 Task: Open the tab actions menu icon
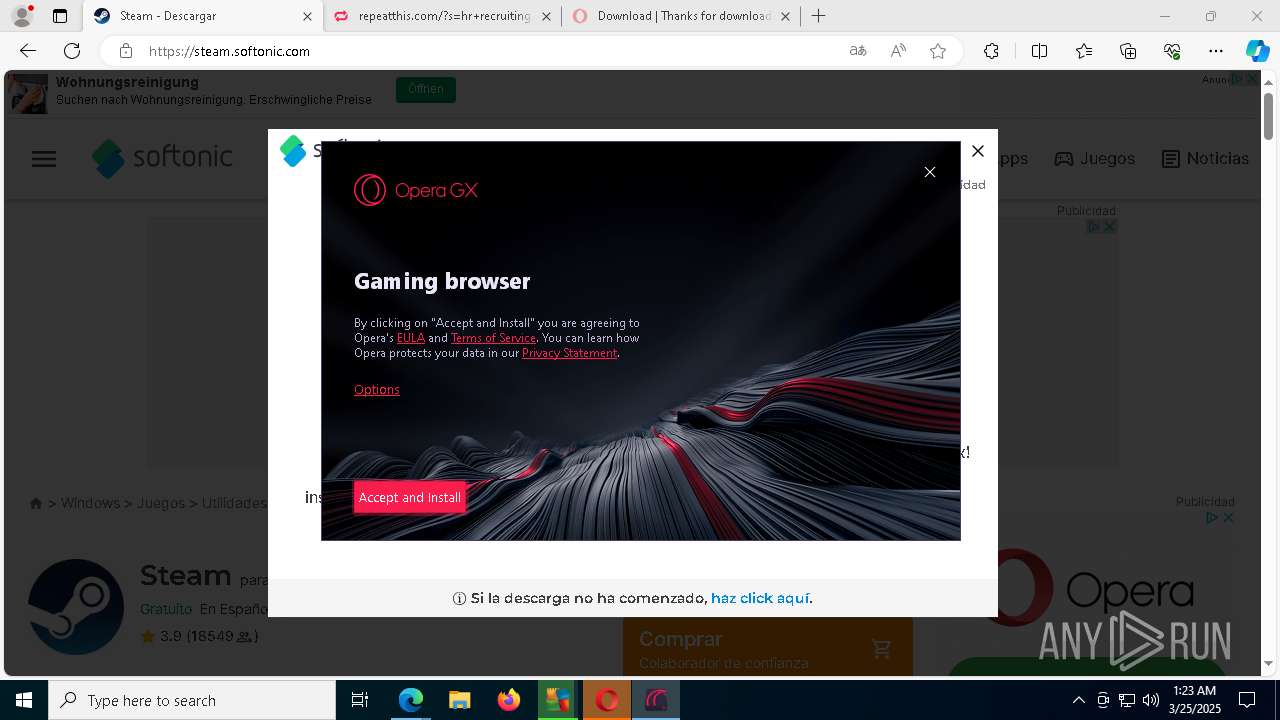click(60, 16)
